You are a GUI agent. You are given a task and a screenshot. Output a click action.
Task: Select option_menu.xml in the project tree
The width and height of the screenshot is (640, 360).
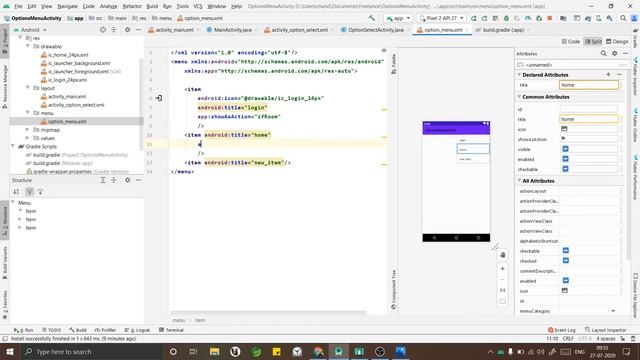(x=67, y=121)
